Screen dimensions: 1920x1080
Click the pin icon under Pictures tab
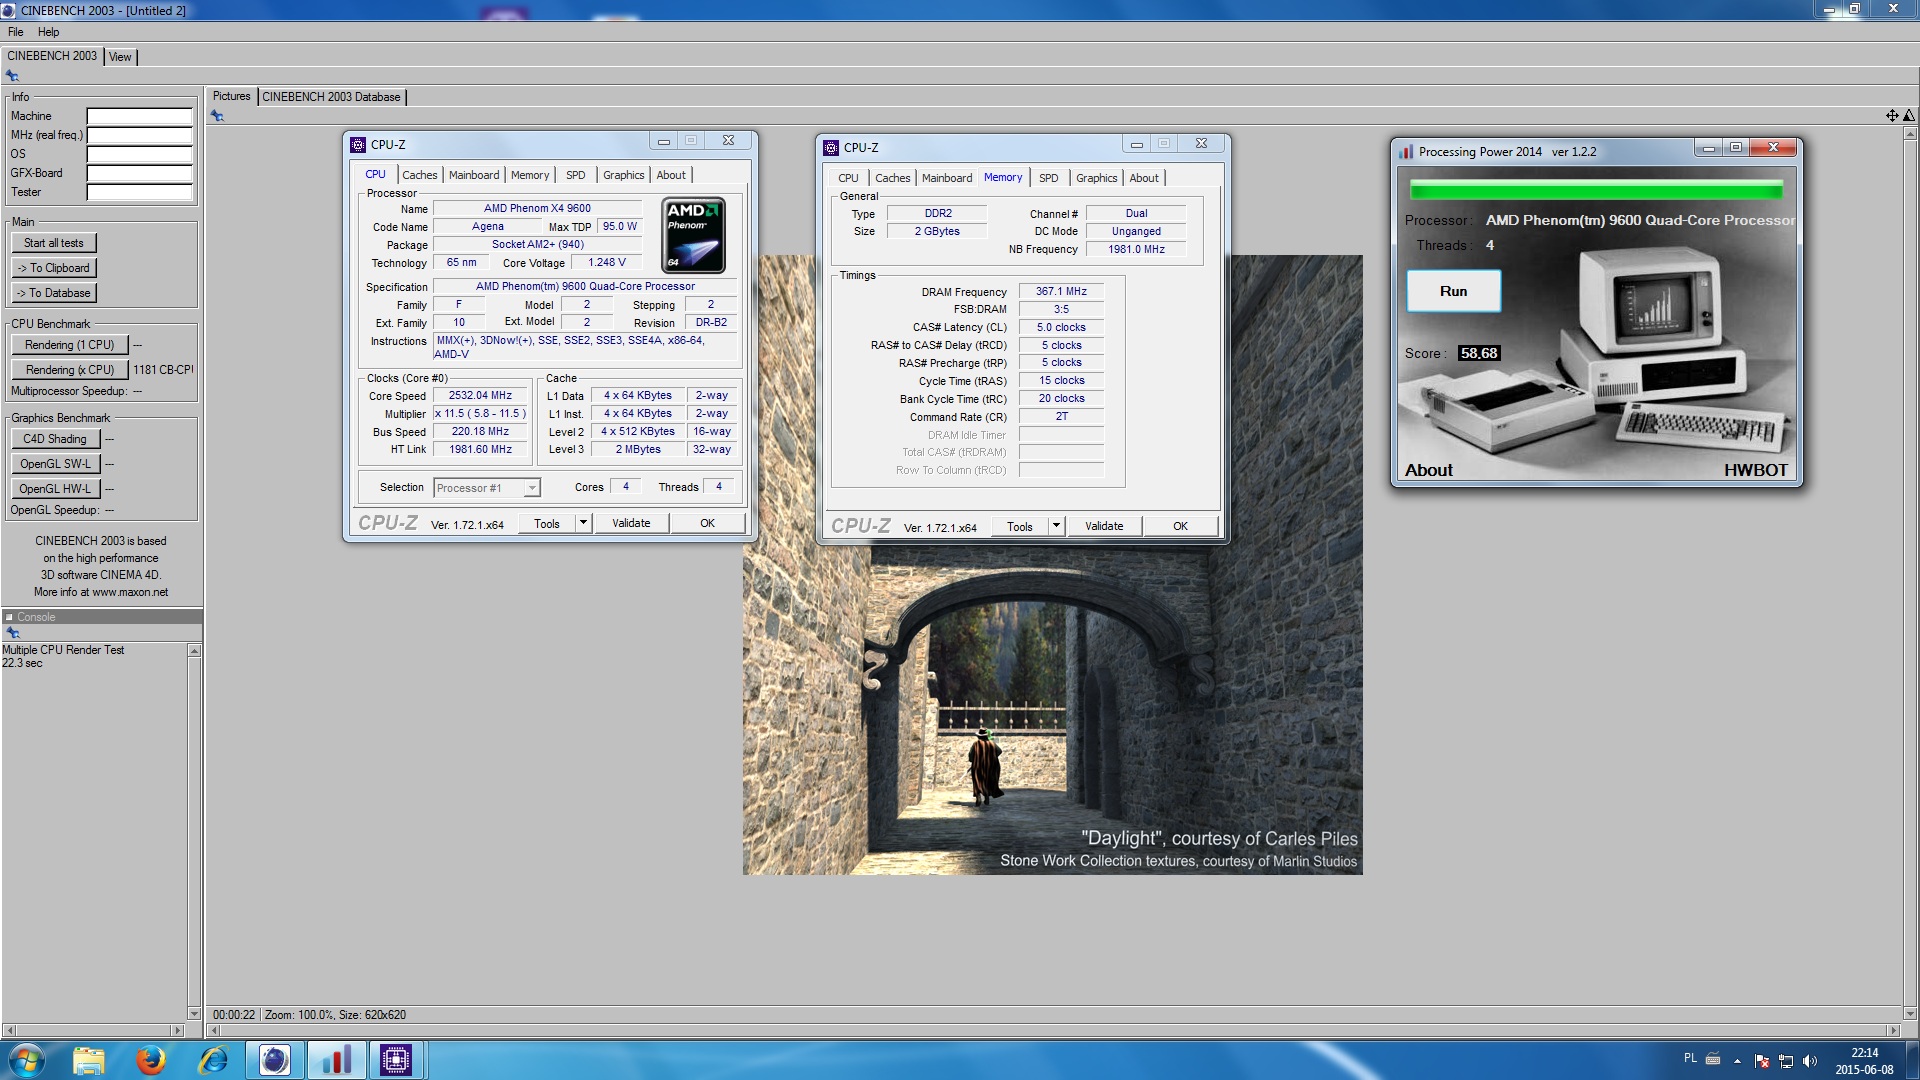(217, 116)
